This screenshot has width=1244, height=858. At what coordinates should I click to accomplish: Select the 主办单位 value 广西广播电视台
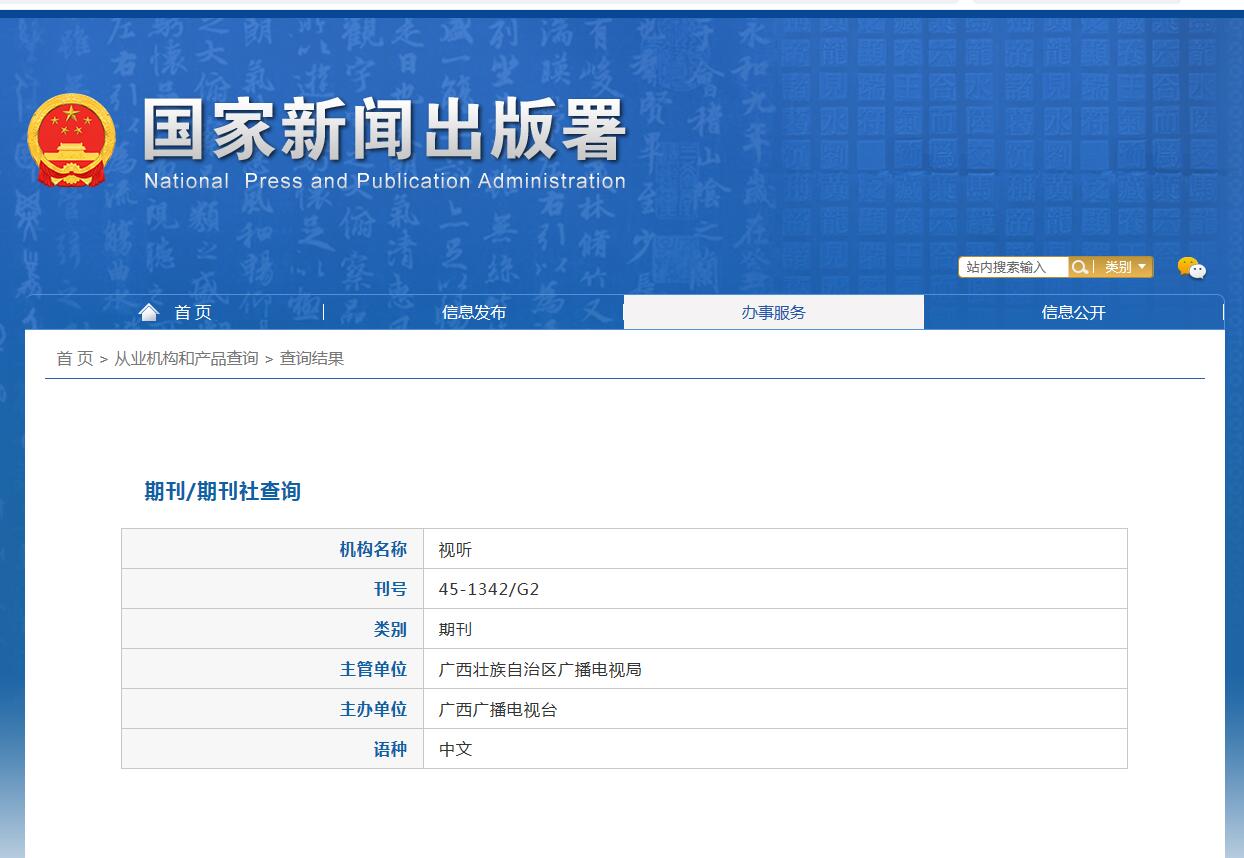pos(501,708)
